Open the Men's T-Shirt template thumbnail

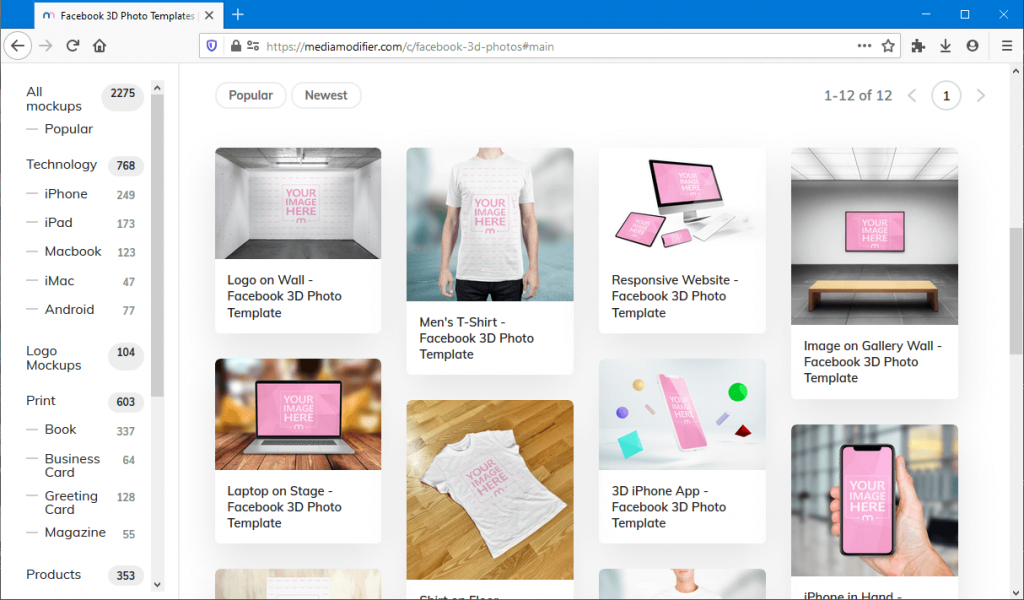pos(489,225)
